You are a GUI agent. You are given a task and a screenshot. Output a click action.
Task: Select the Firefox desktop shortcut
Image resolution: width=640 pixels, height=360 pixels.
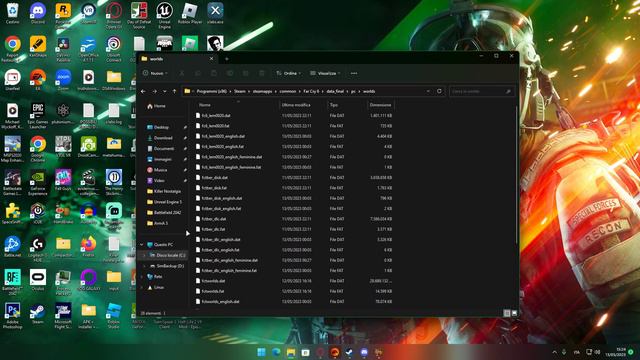89,247
